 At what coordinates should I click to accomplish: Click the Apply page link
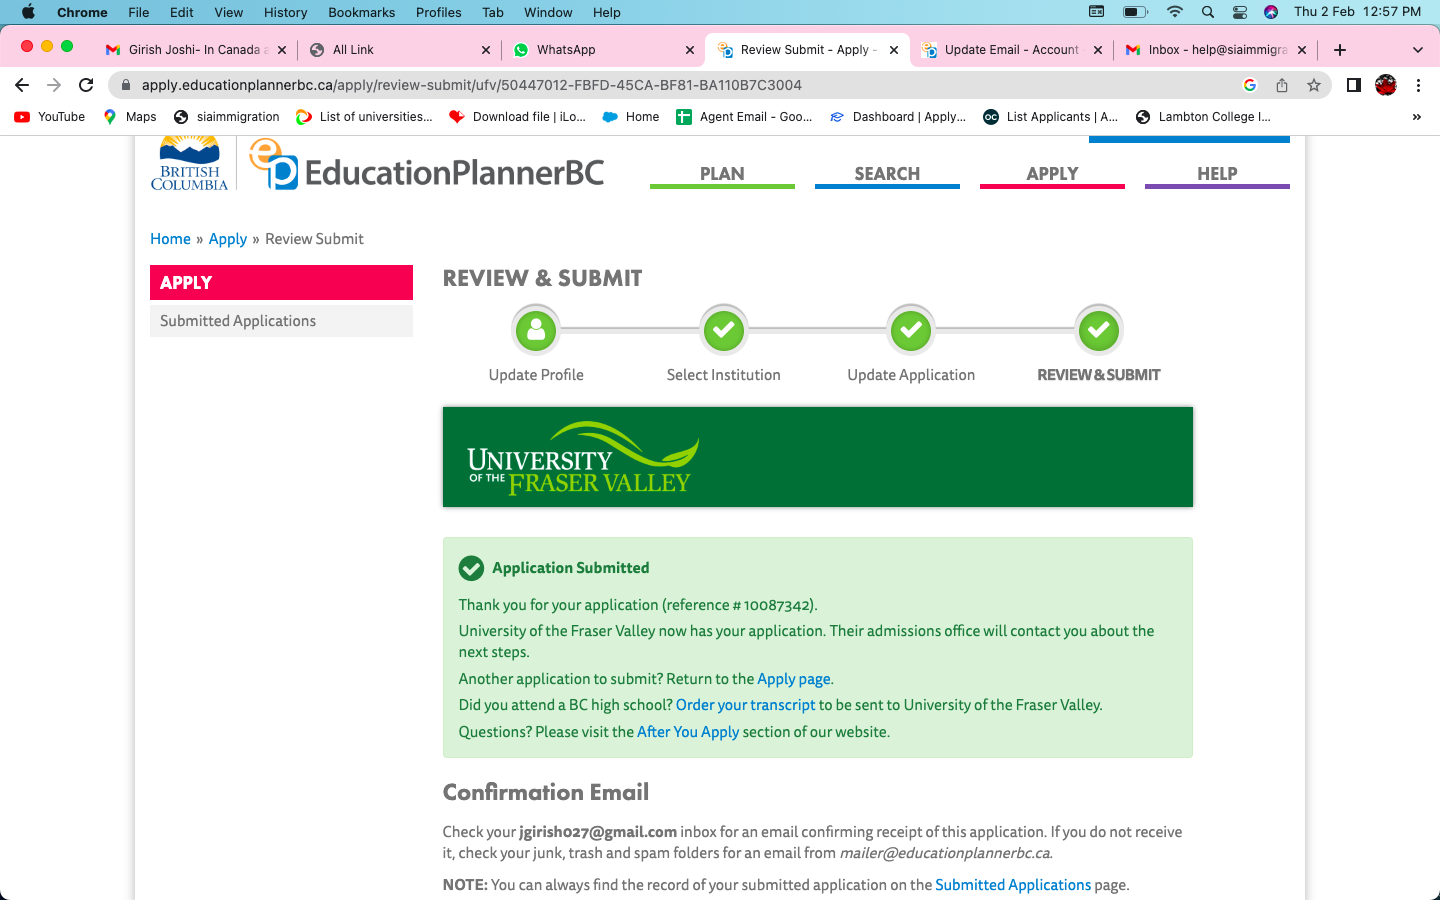click(794, 679)
